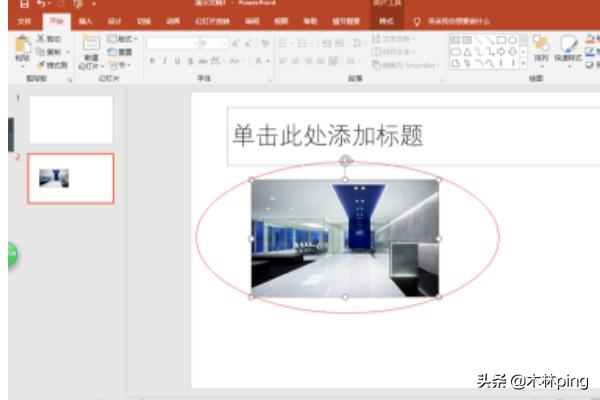Viewport: 600px width, 400px height.
Task: Select the triangle shape in shapes gallery
Action: tap(467, 52)
